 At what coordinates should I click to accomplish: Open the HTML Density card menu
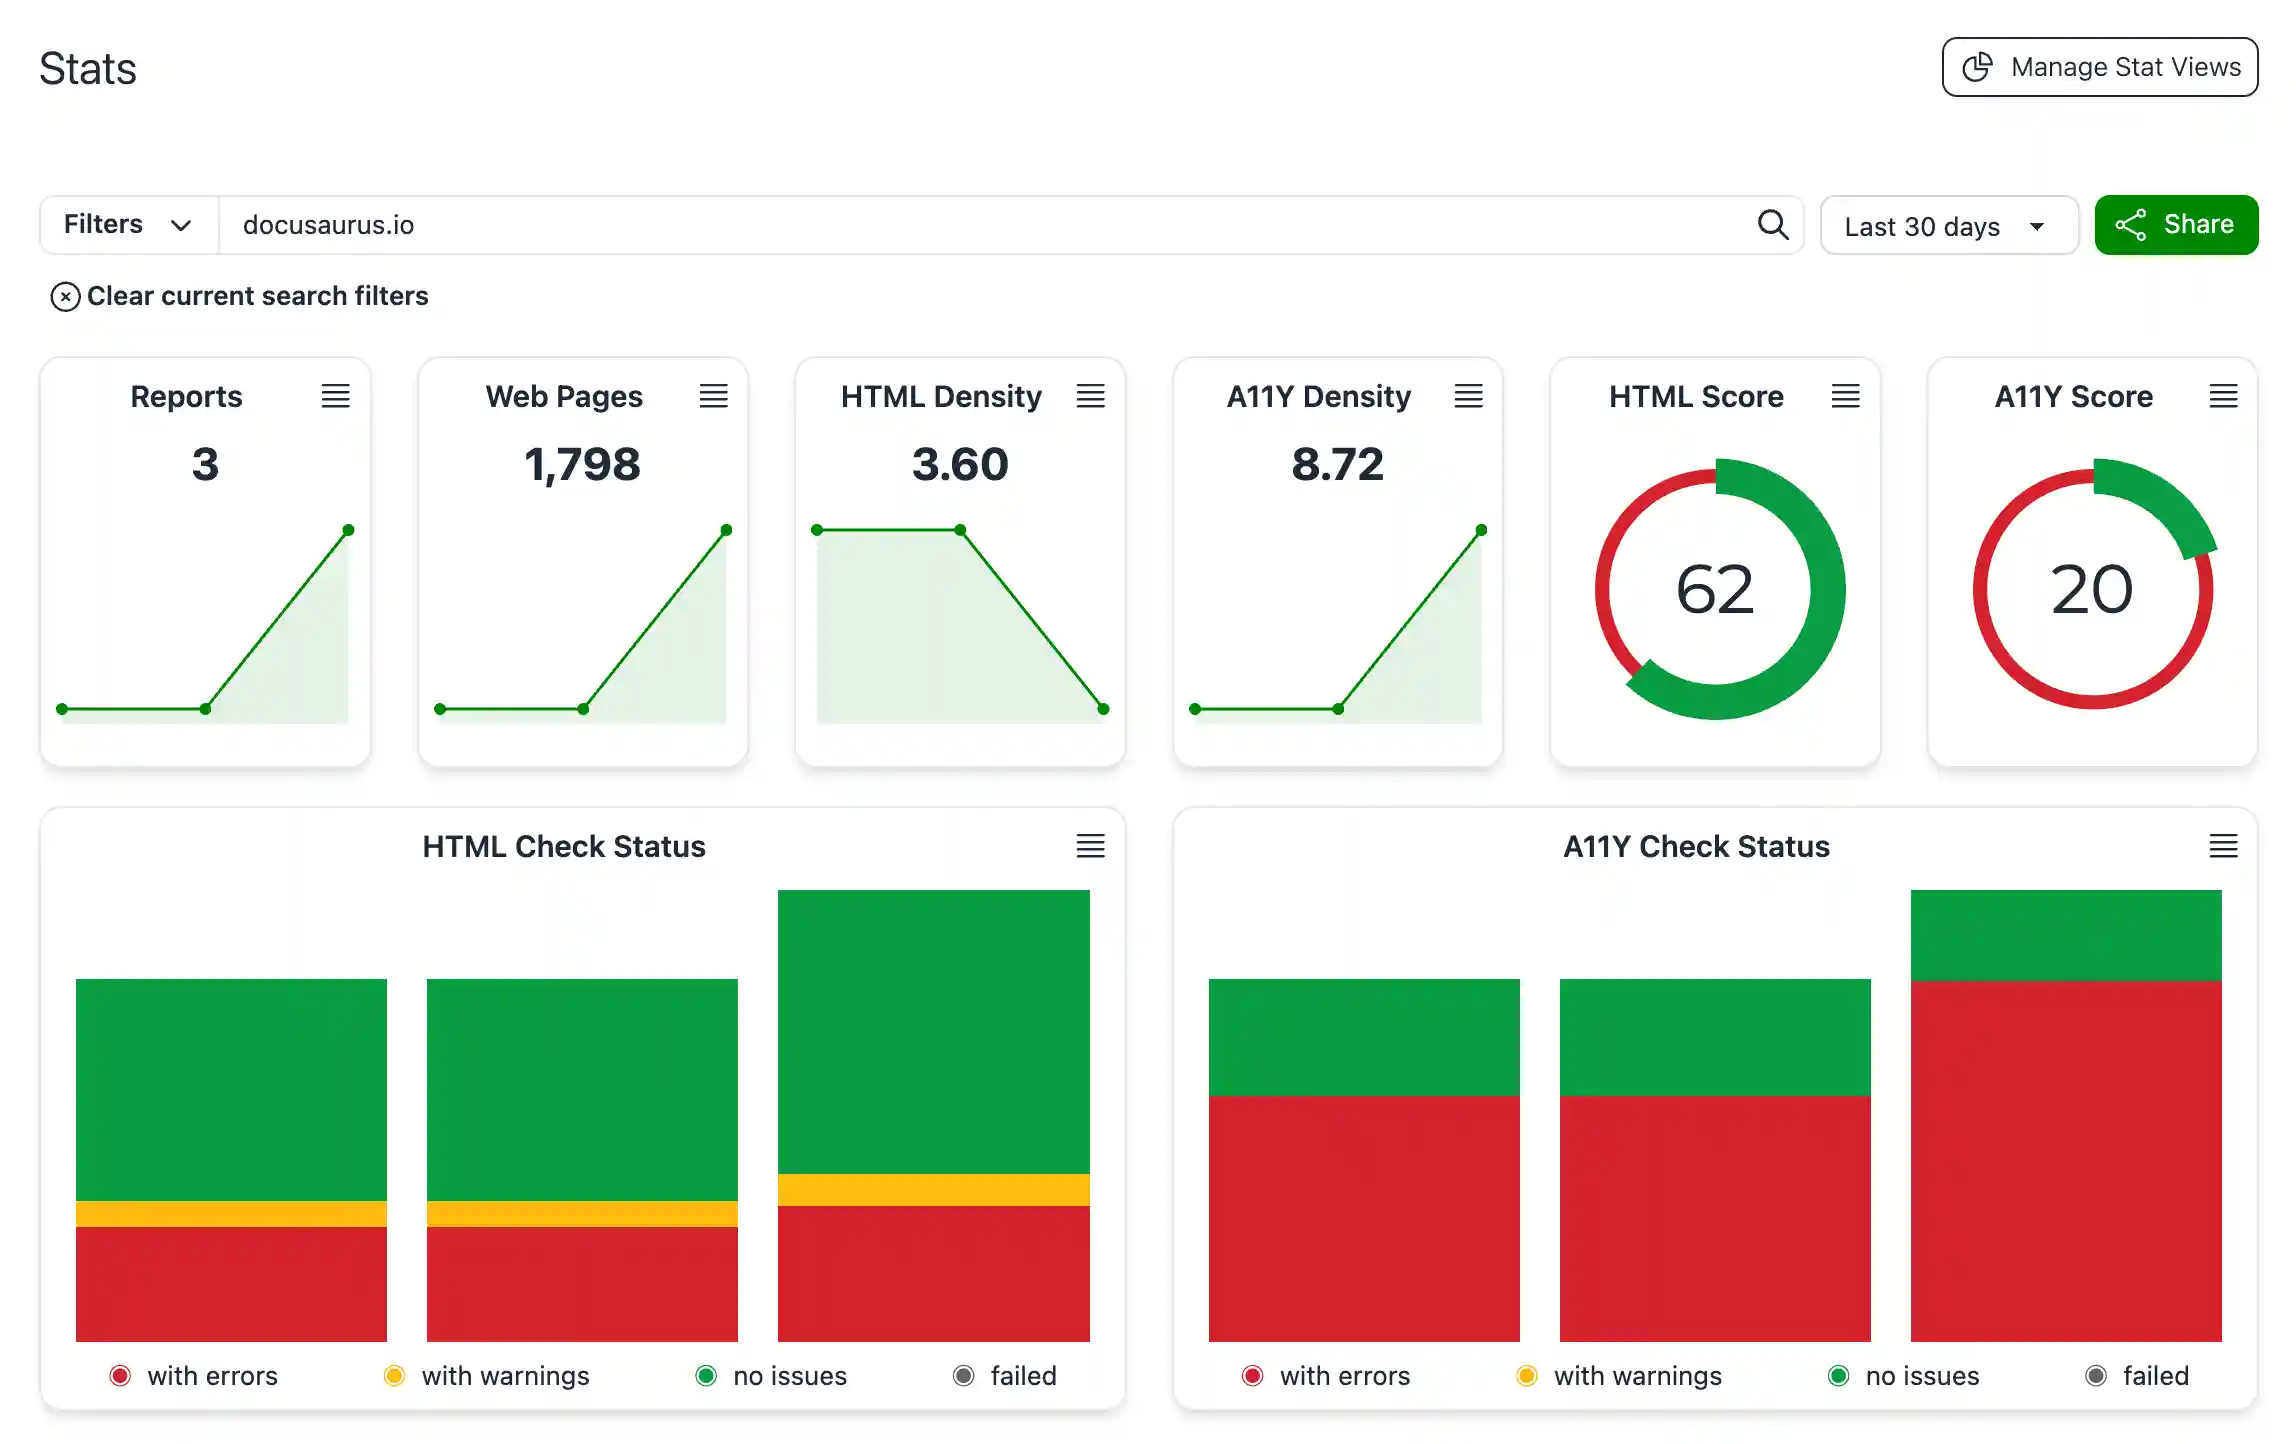[1091, 395]
